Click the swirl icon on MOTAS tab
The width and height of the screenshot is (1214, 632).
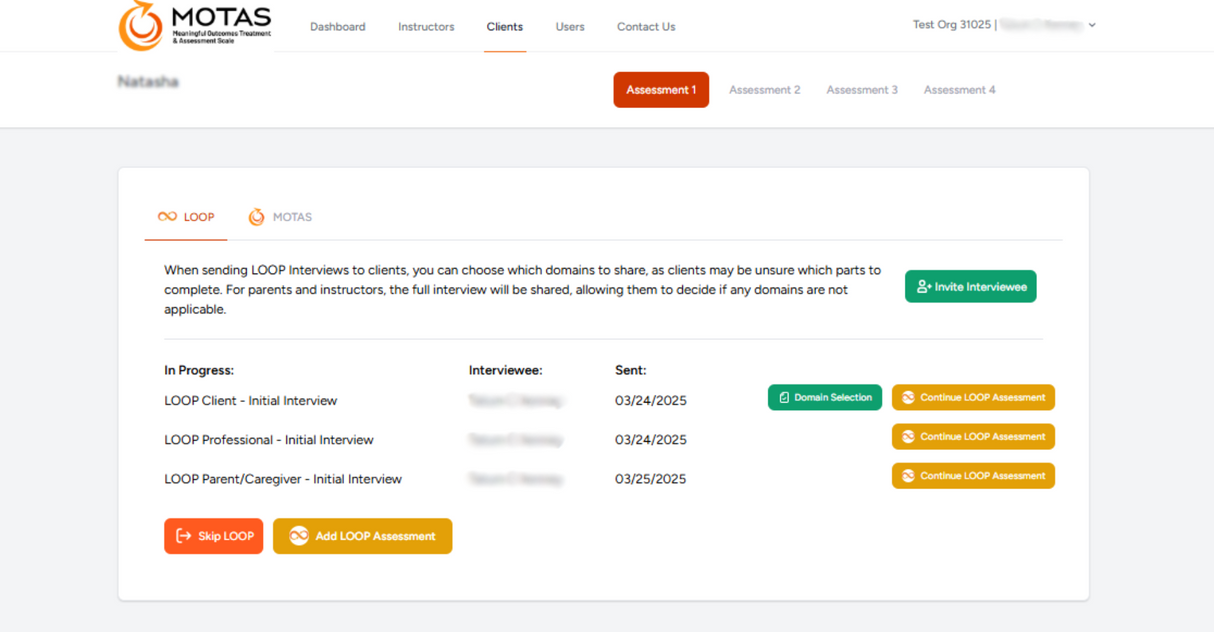coord(257,217)
